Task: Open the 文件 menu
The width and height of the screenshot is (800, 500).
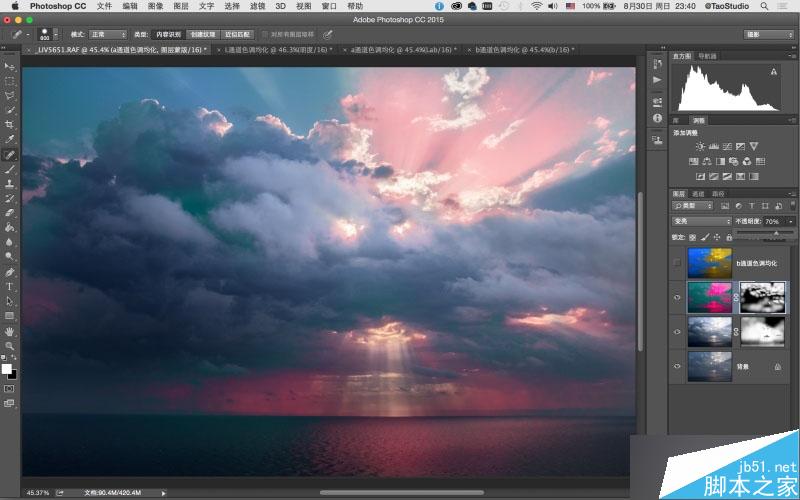Action: 104,6
